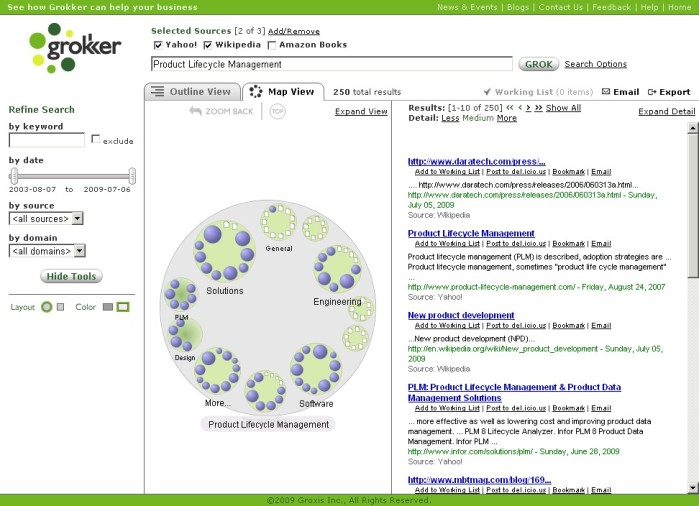Screen dimensions: 699x506
Task: Open the Engineering cluster in map
Action: point(337,269)
